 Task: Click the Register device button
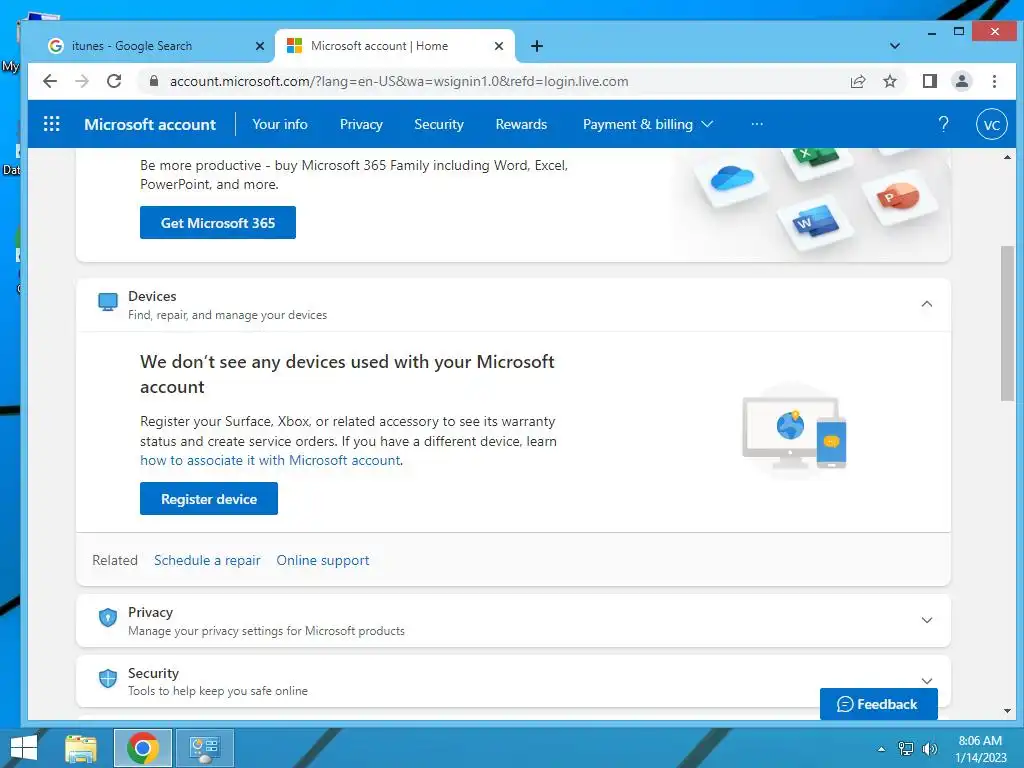coord(209,499)
